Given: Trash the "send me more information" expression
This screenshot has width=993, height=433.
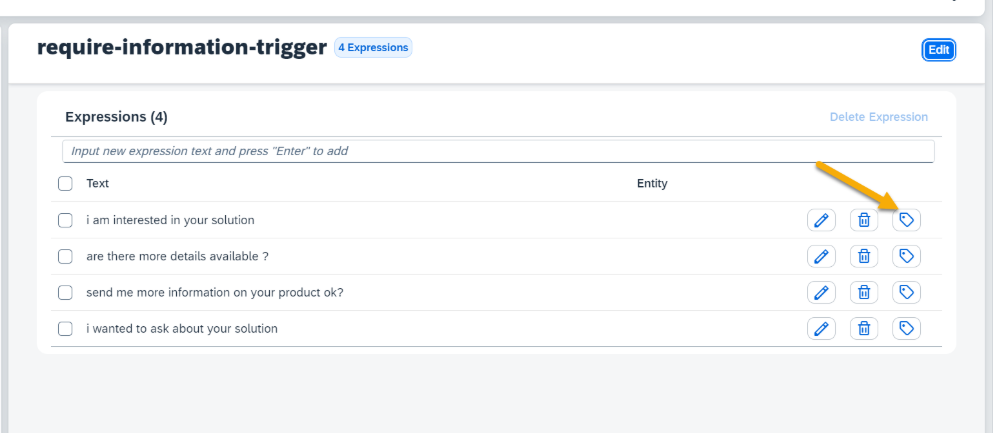Looking at the screenshot, I should point(864,292).
